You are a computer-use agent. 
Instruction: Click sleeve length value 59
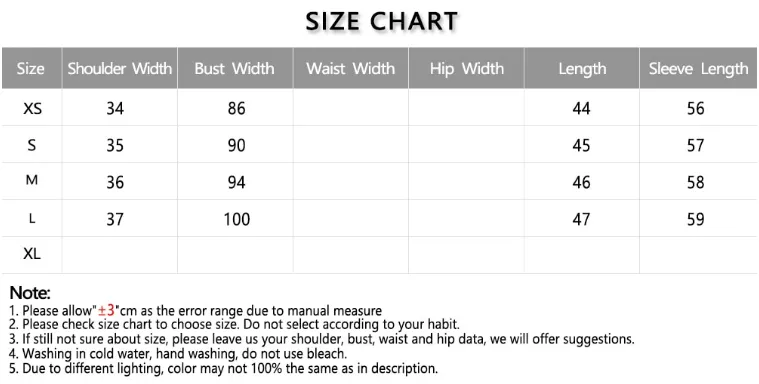[696, 219]
